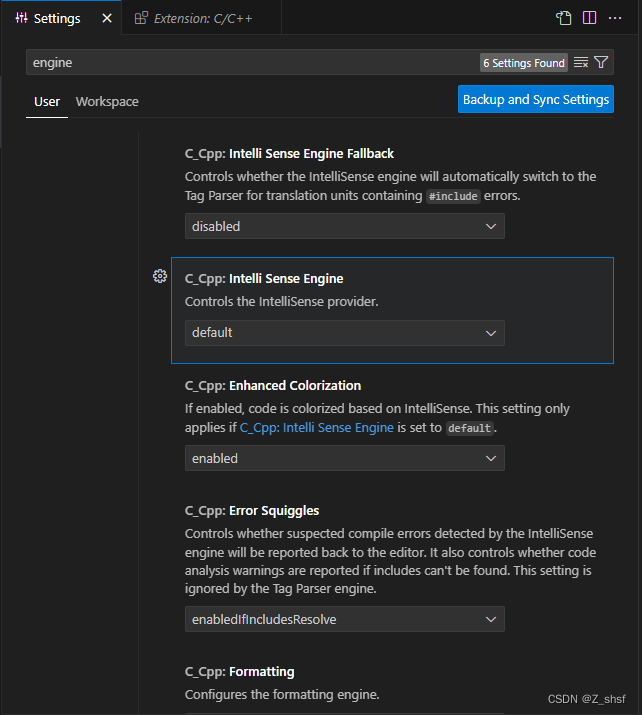This screenshot has width=642, height=715.
Task: Select the Workspace settings scope tab
Action: pos(107,102)
